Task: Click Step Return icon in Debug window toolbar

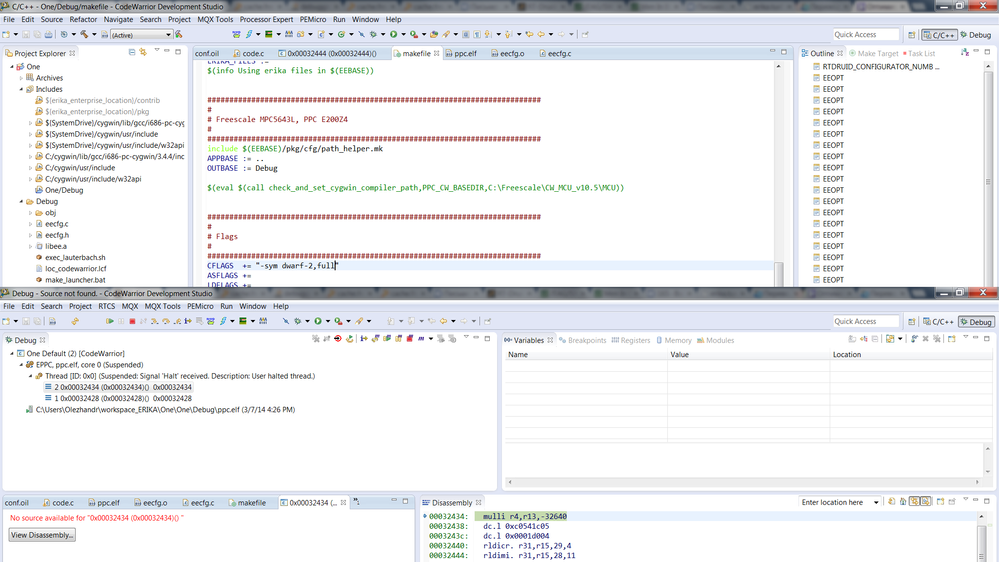Action: (x=177, y=321)
